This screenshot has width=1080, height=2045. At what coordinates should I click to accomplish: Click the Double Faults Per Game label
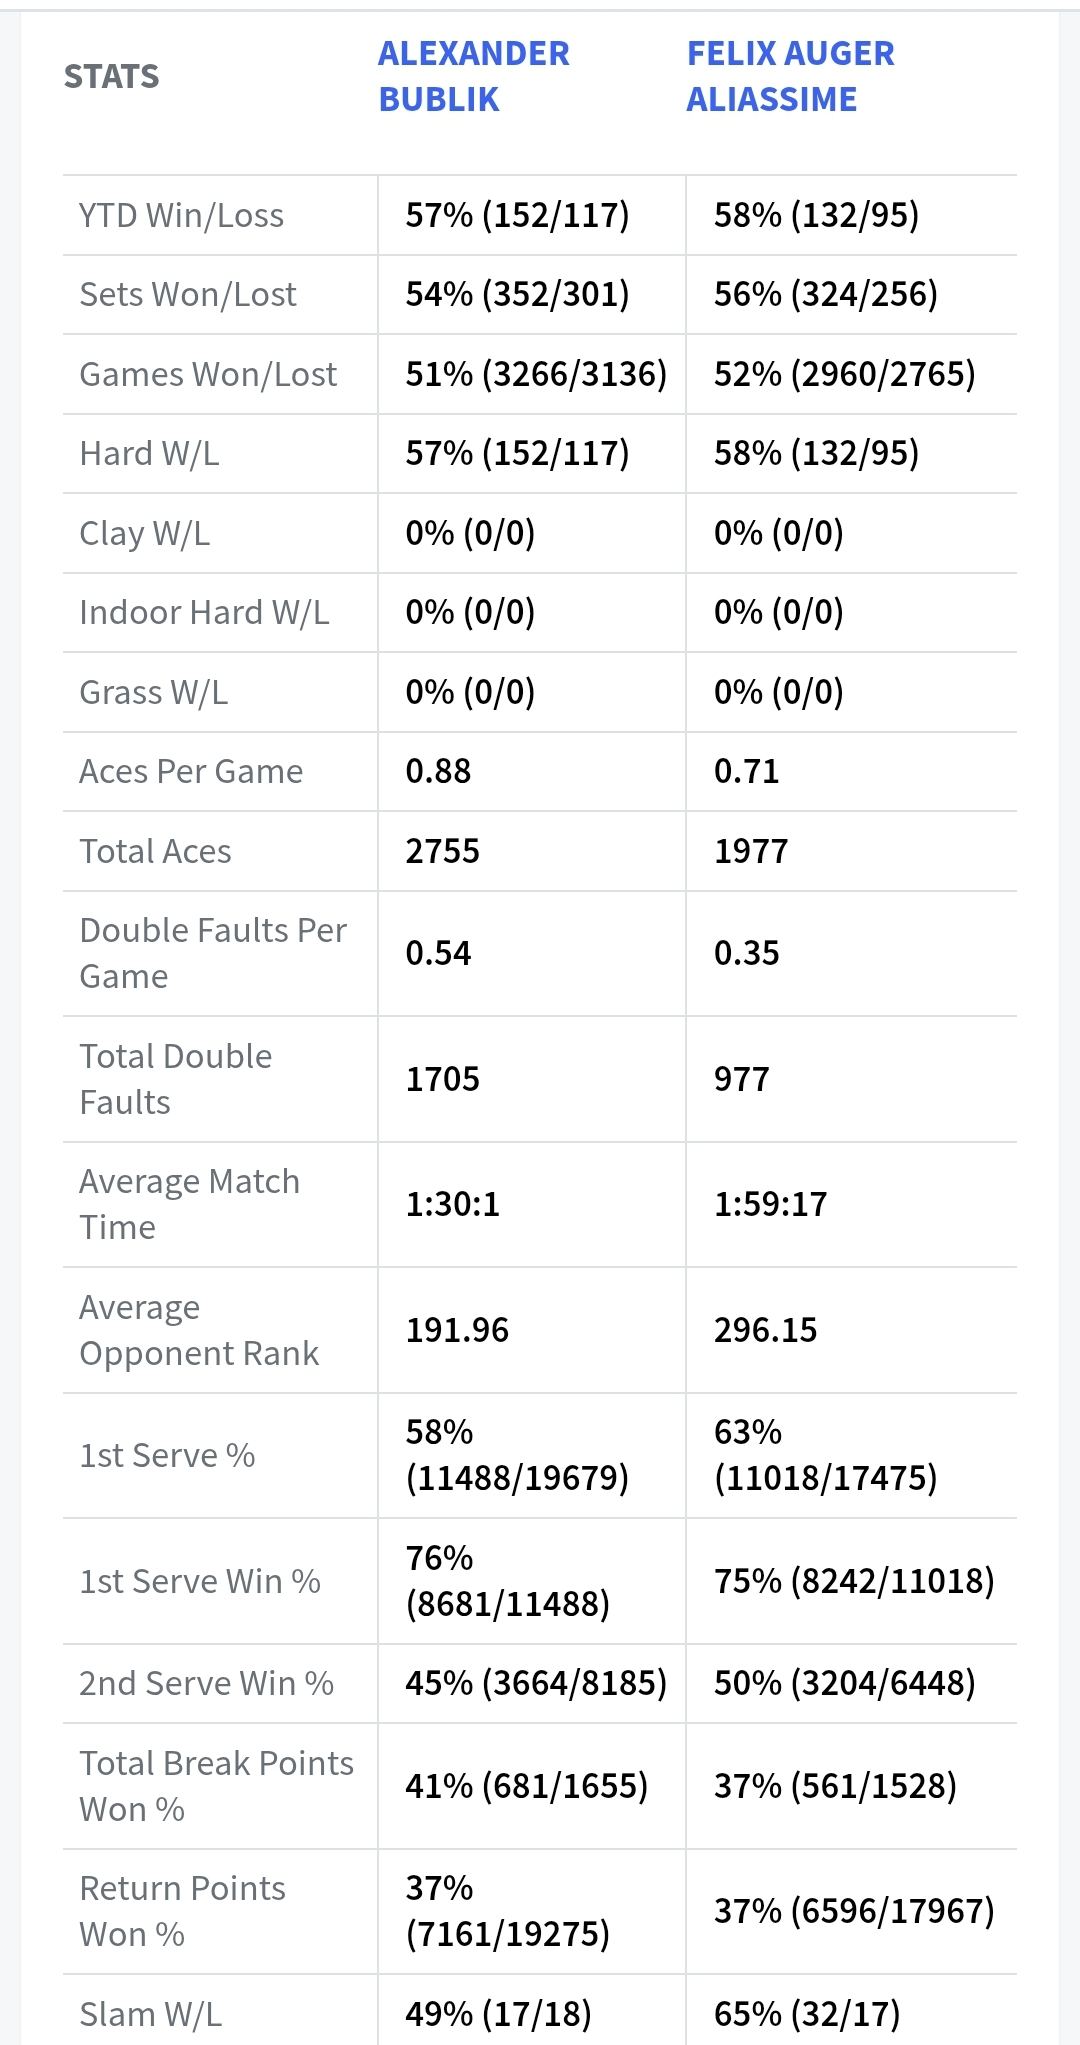212,953
